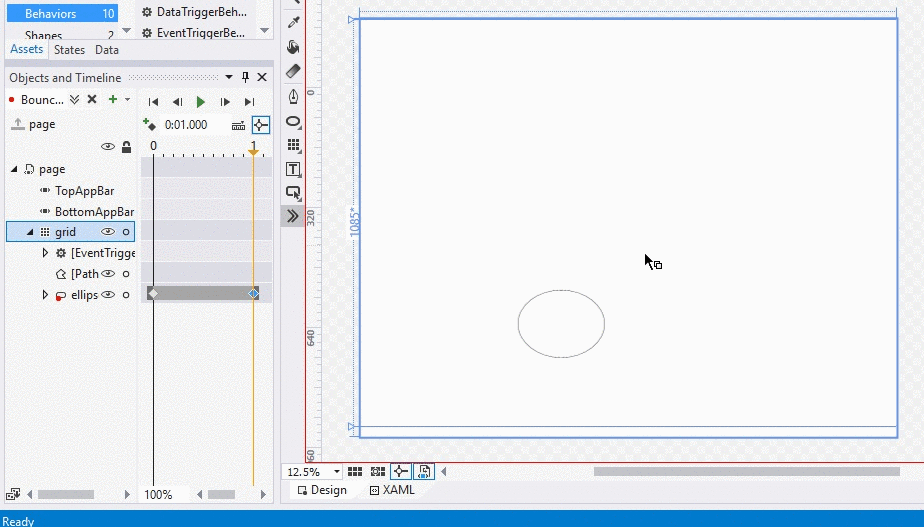Click the show-all eye column header
924x527 pixels.
pos(108,147)
